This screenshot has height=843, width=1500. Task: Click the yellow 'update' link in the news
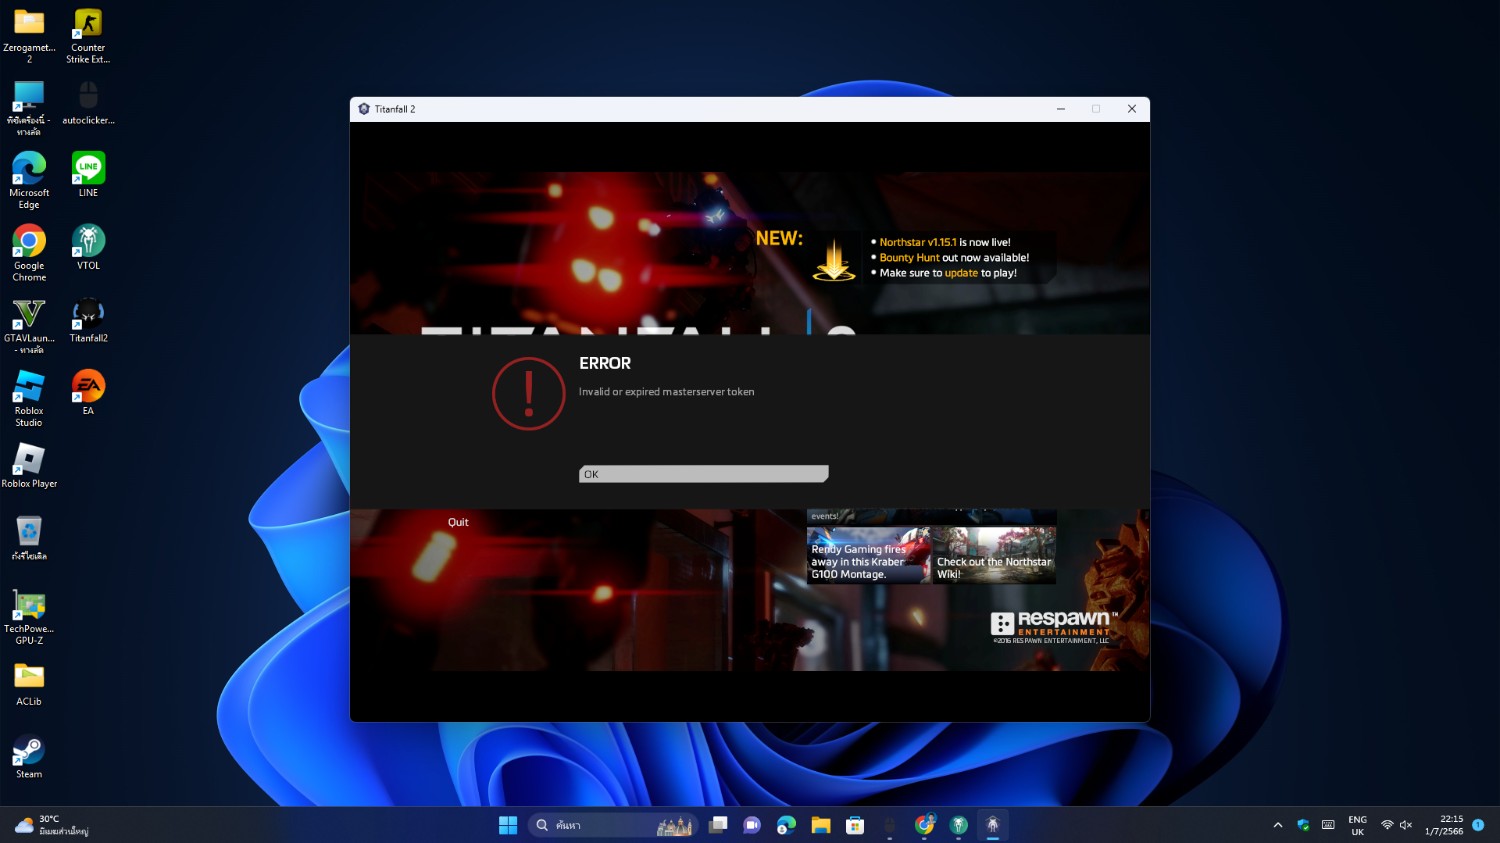click(x=961, y=273)
